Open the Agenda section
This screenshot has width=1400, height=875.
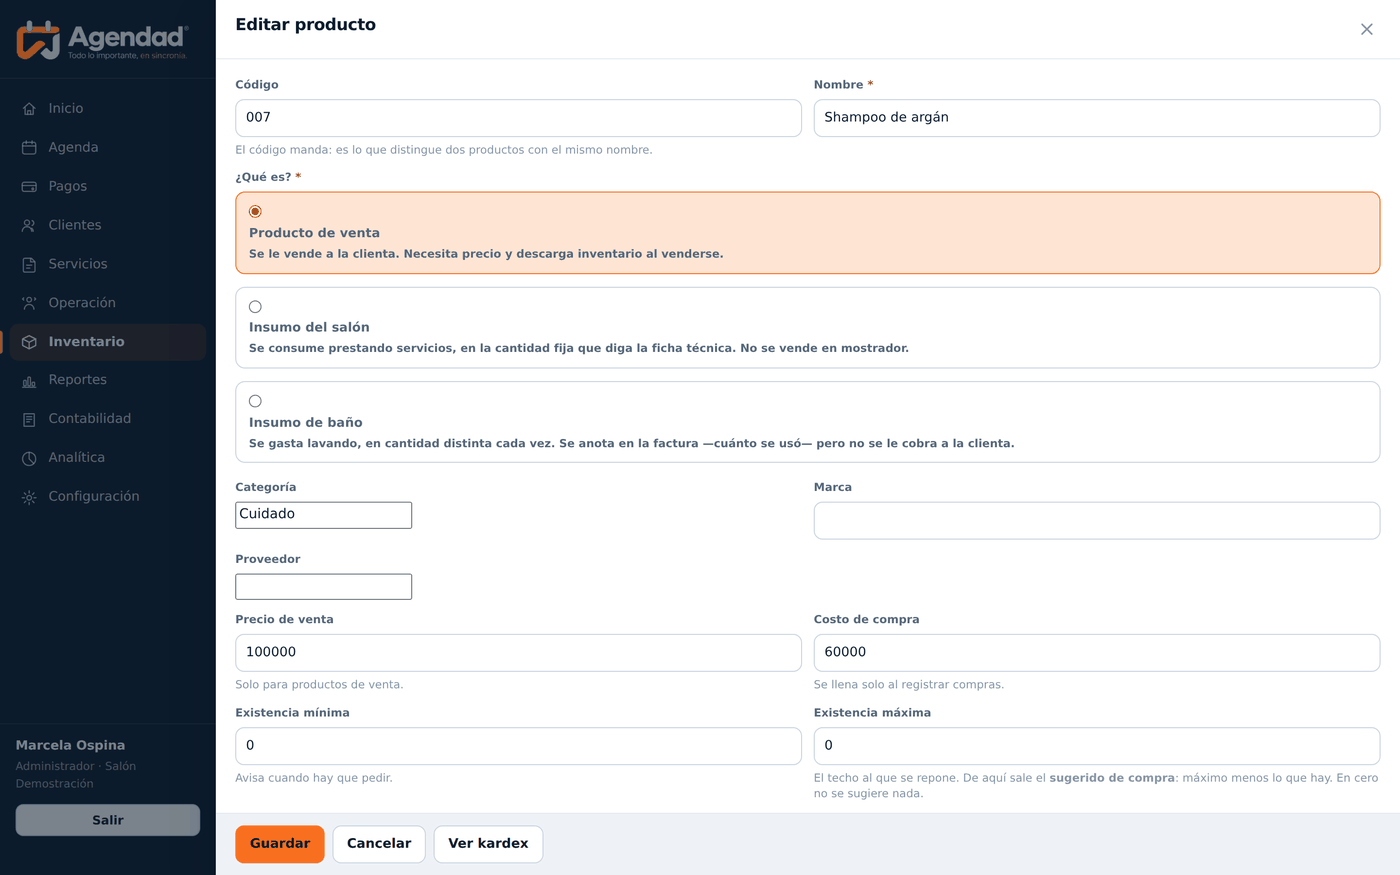tap(108, 147)
